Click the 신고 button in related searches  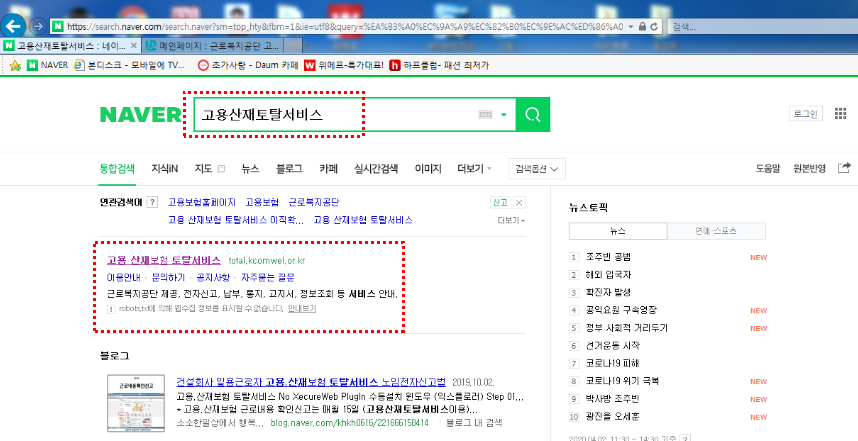pos(500,203)
